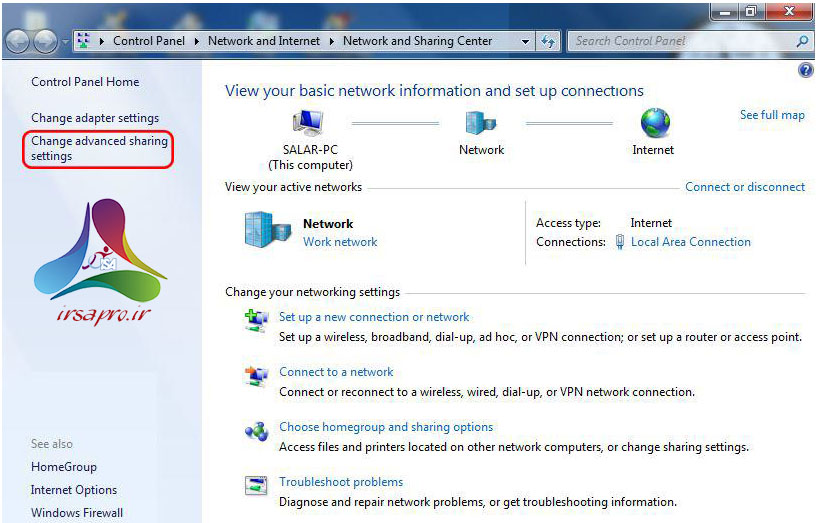
Task: Click the Local Area Connection plug icon
Action: [620, 242]
